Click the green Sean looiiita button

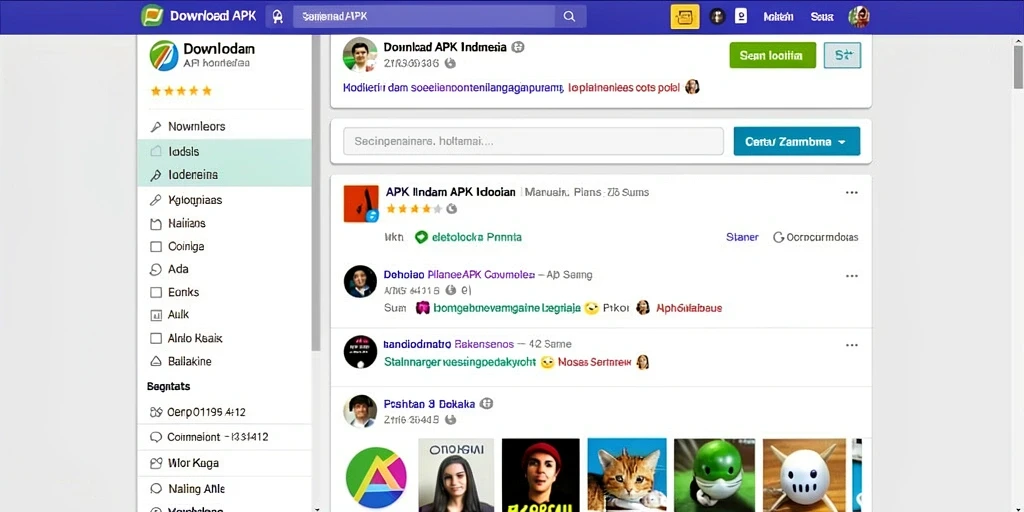773,56
